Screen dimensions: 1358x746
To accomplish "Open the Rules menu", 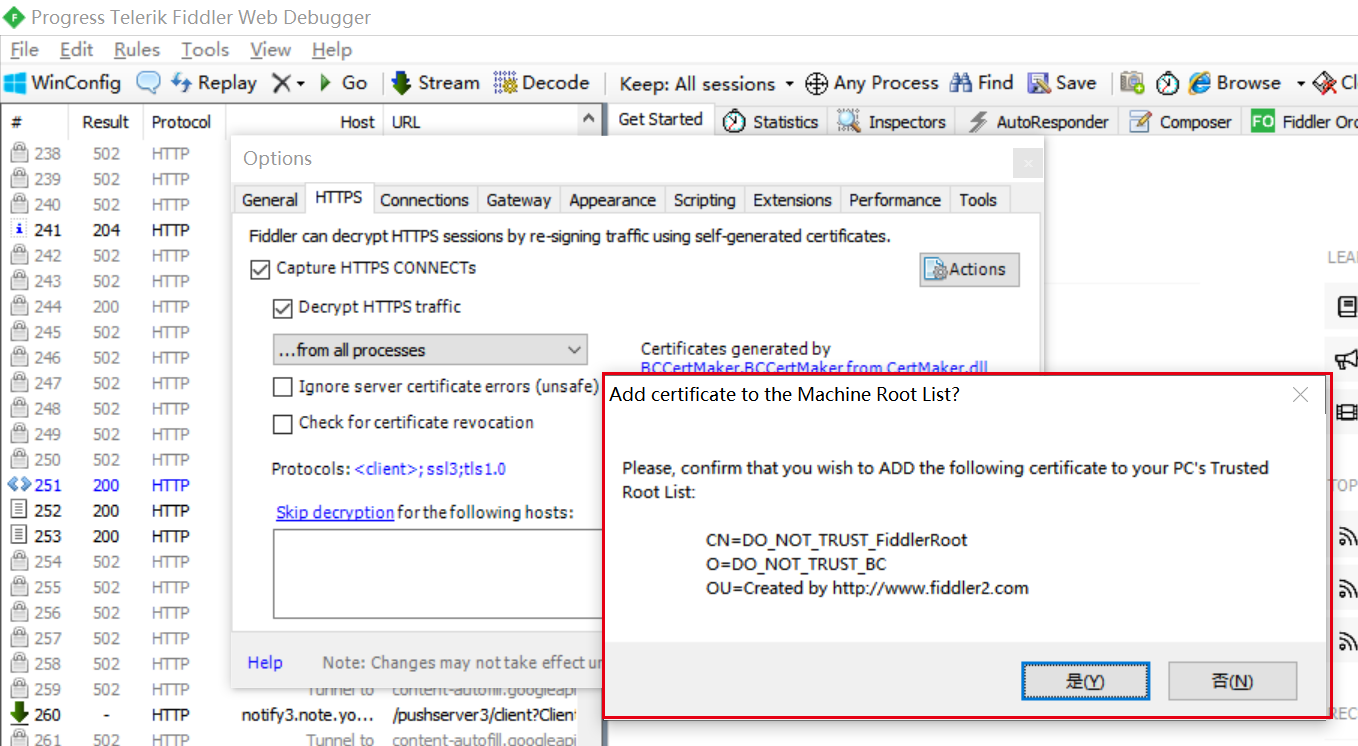I will (137, 49).
